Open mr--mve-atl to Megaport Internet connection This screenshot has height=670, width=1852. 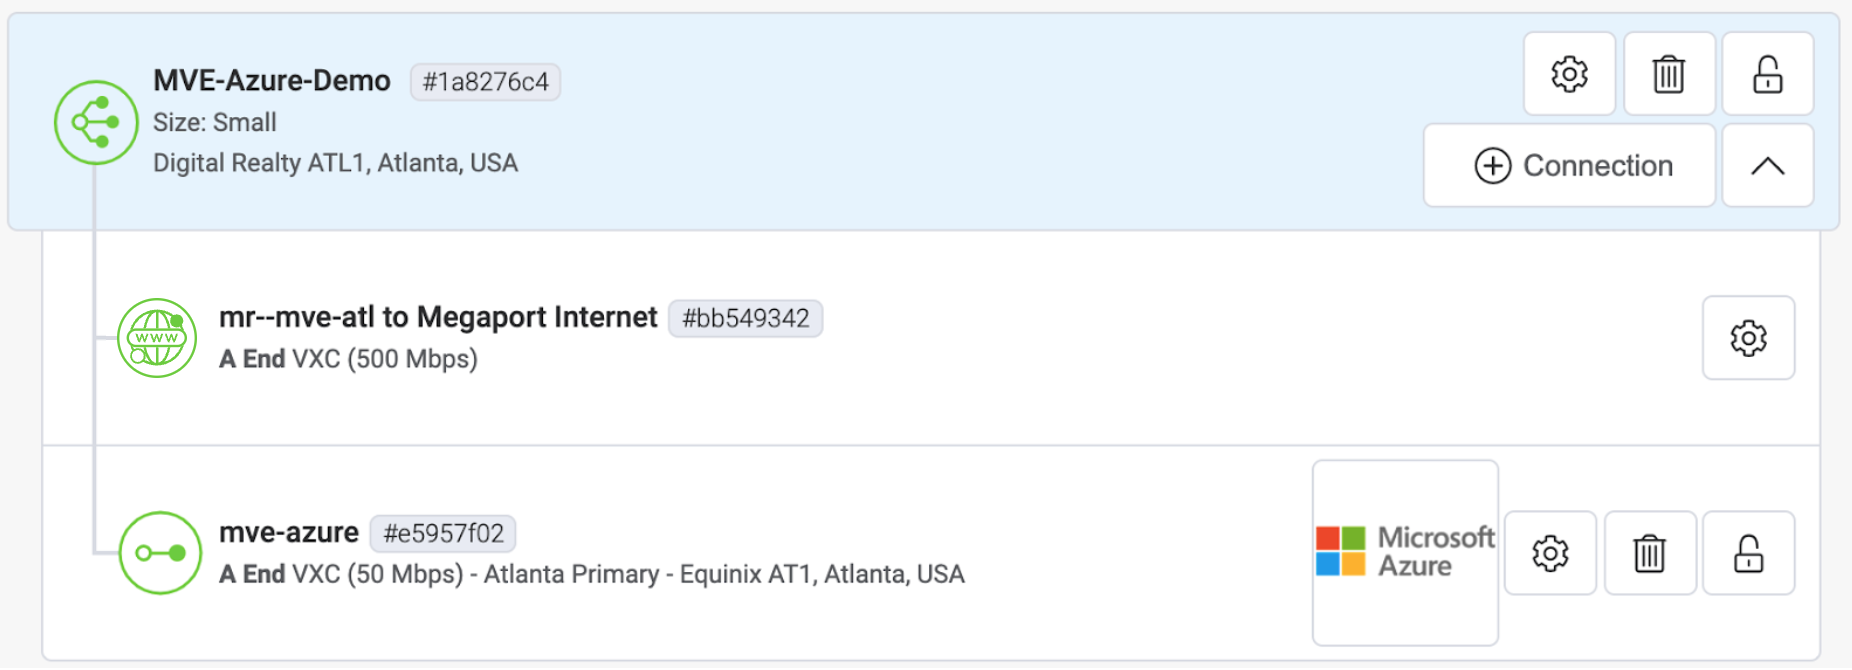click(x=437, y=318)
